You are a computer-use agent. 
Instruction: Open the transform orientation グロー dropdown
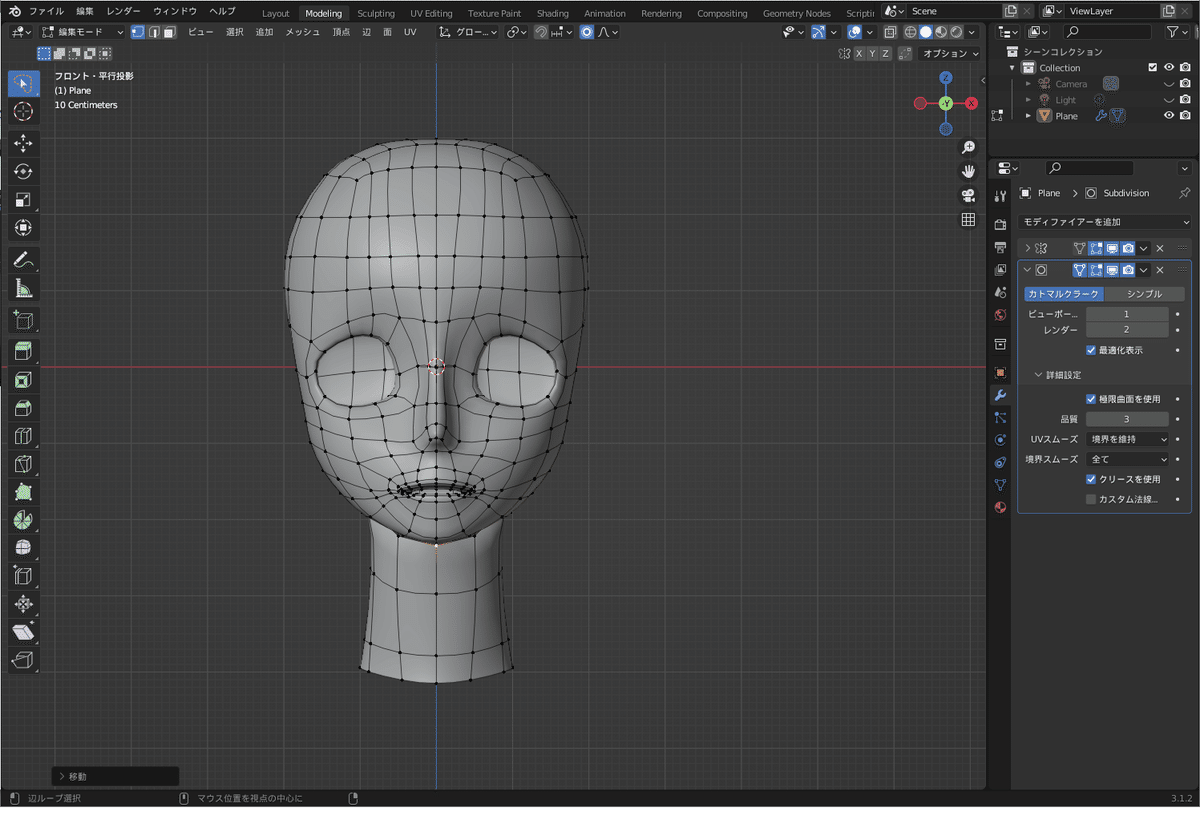point(469,32)
